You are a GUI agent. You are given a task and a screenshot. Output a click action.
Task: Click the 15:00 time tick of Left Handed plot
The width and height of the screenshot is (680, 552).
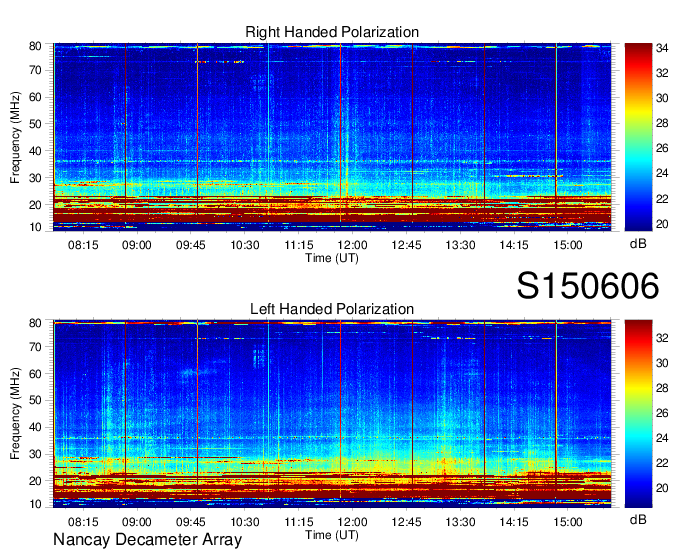[x=568, y=522]
